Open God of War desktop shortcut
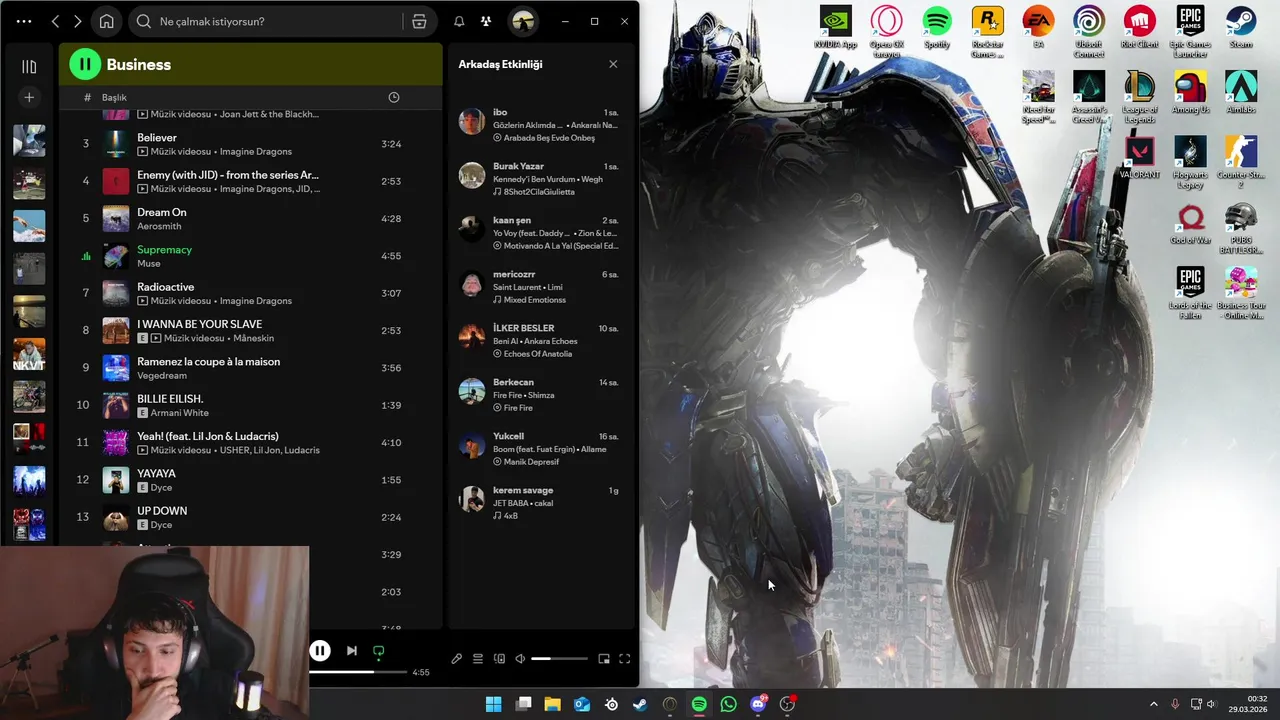The width and height of the screenshot is (1280, 720). (1190, 224)
